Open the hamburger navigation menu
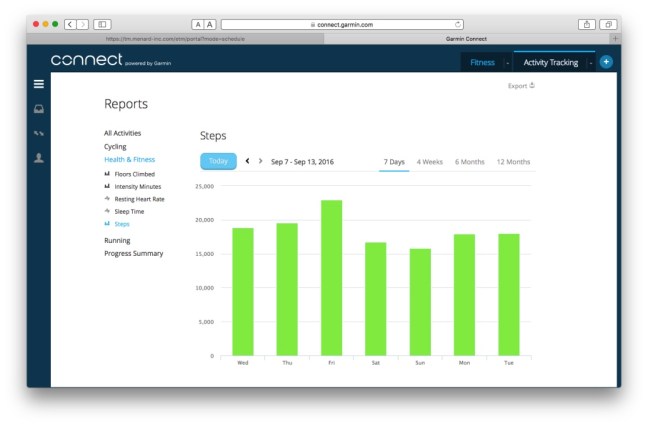Viewport: 648px width, 426px height. click(x=38, y=85)
